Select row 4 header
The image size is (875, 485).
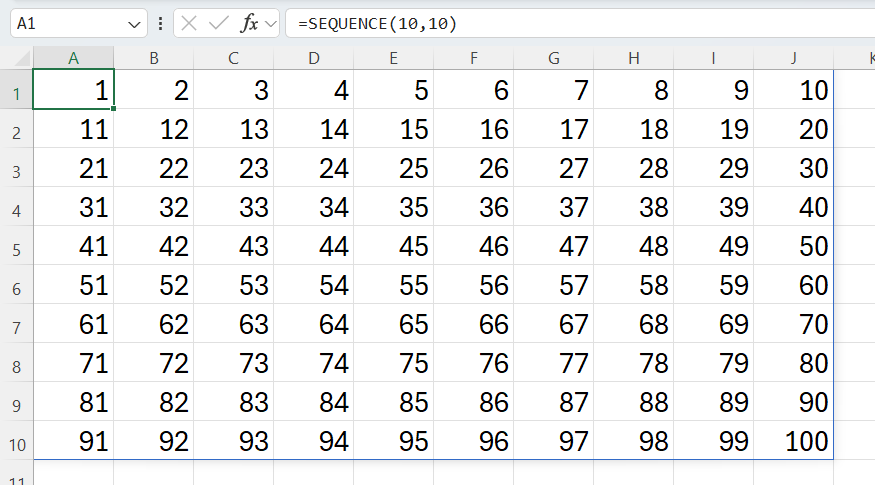17,207
